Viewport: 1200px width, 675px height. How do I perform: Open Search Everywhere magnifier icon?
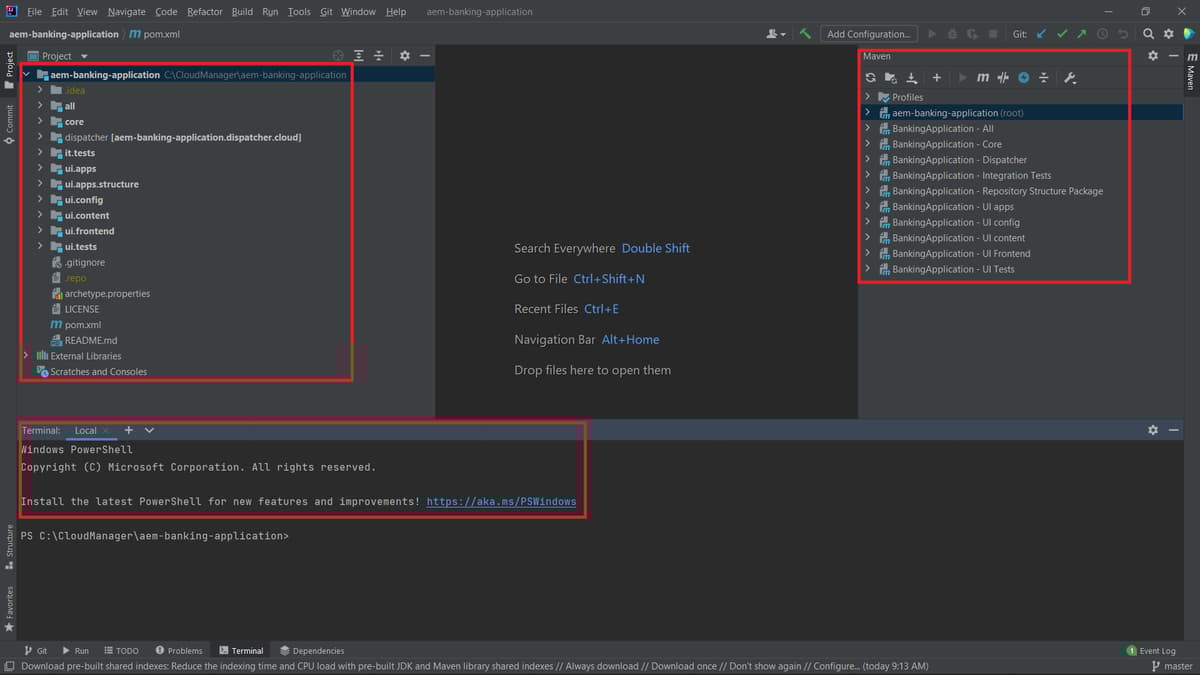1148,33
